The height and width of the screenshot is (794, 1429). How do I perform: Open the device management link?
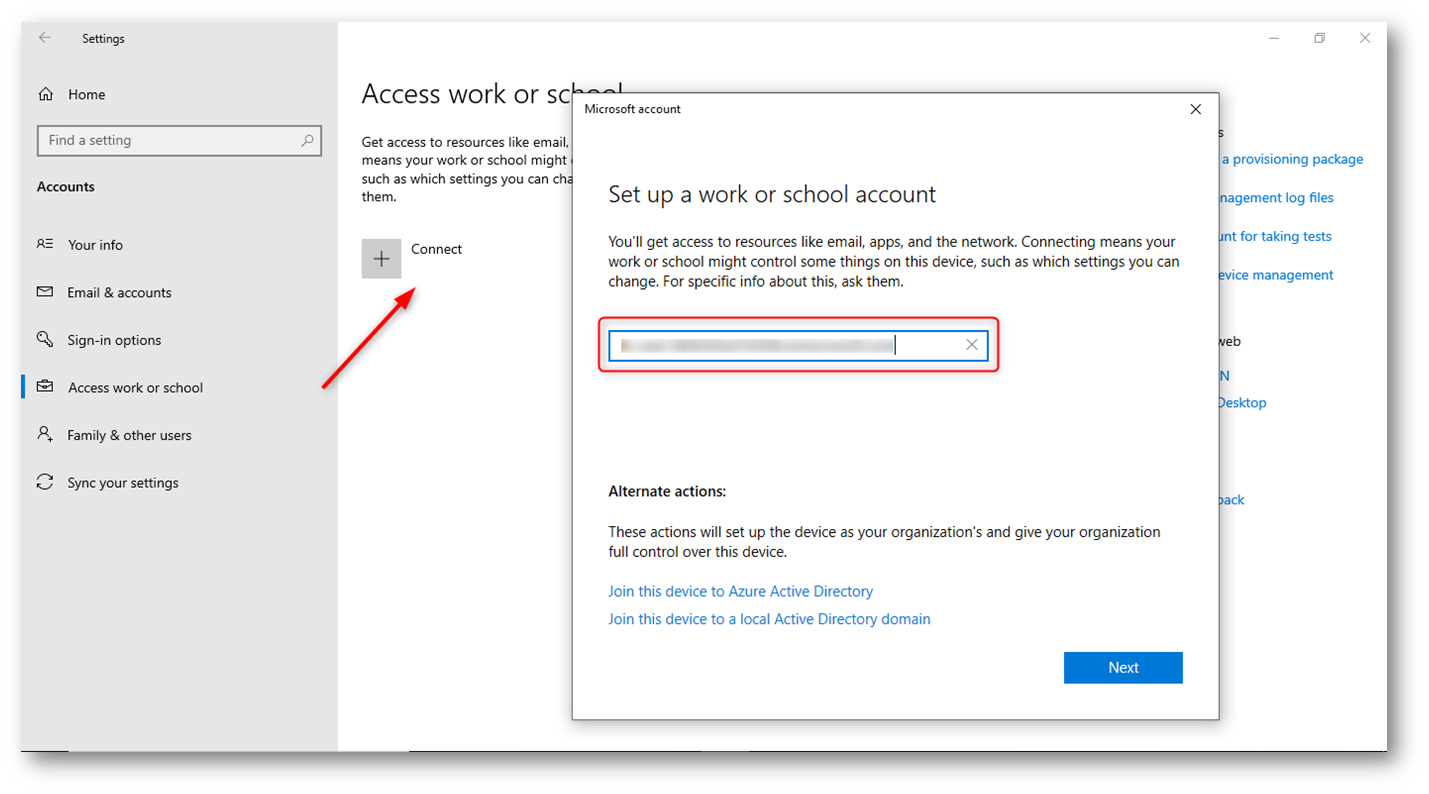[x=1277, y=275]
